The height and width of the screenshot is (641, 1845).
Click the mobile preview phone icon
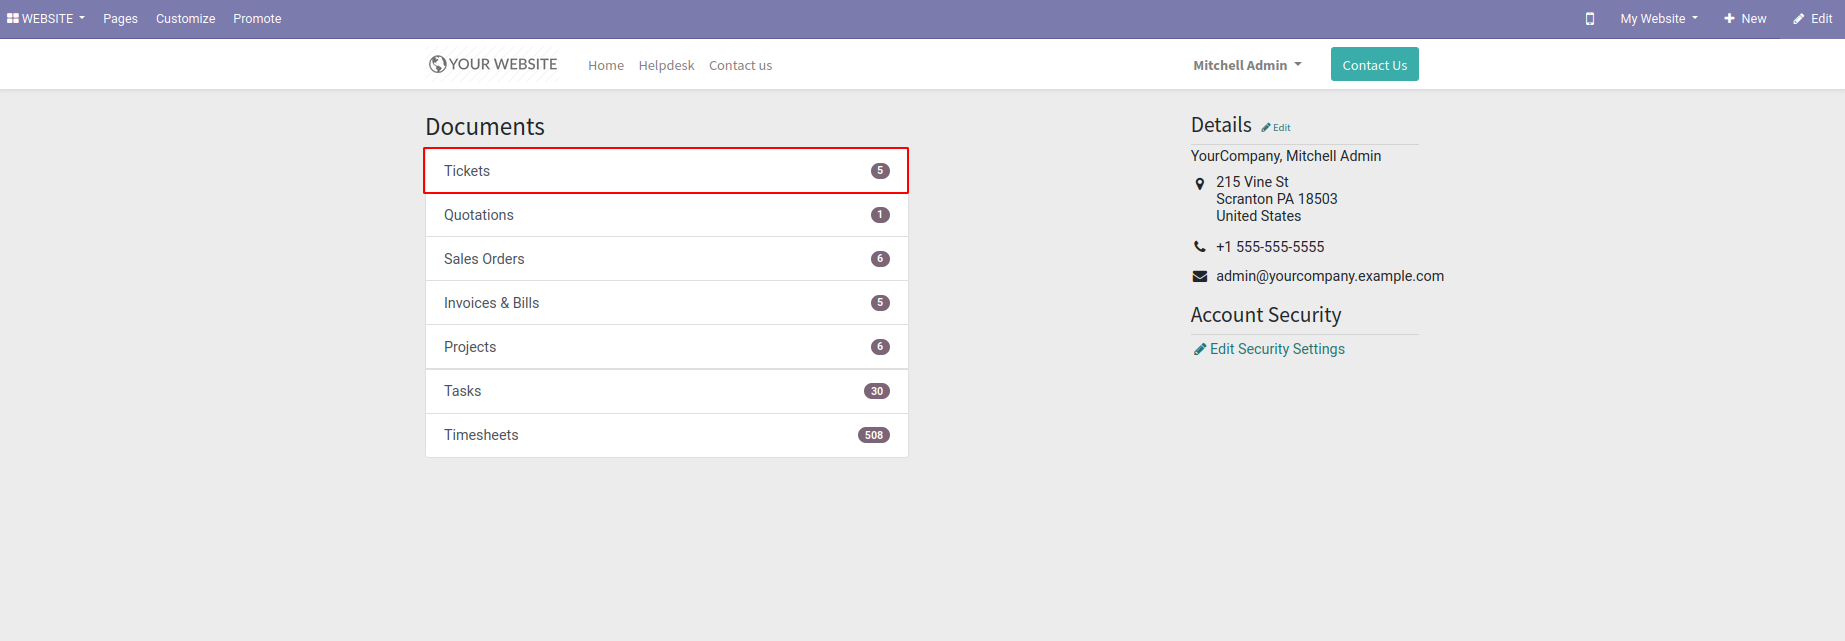pos(1590,19)
